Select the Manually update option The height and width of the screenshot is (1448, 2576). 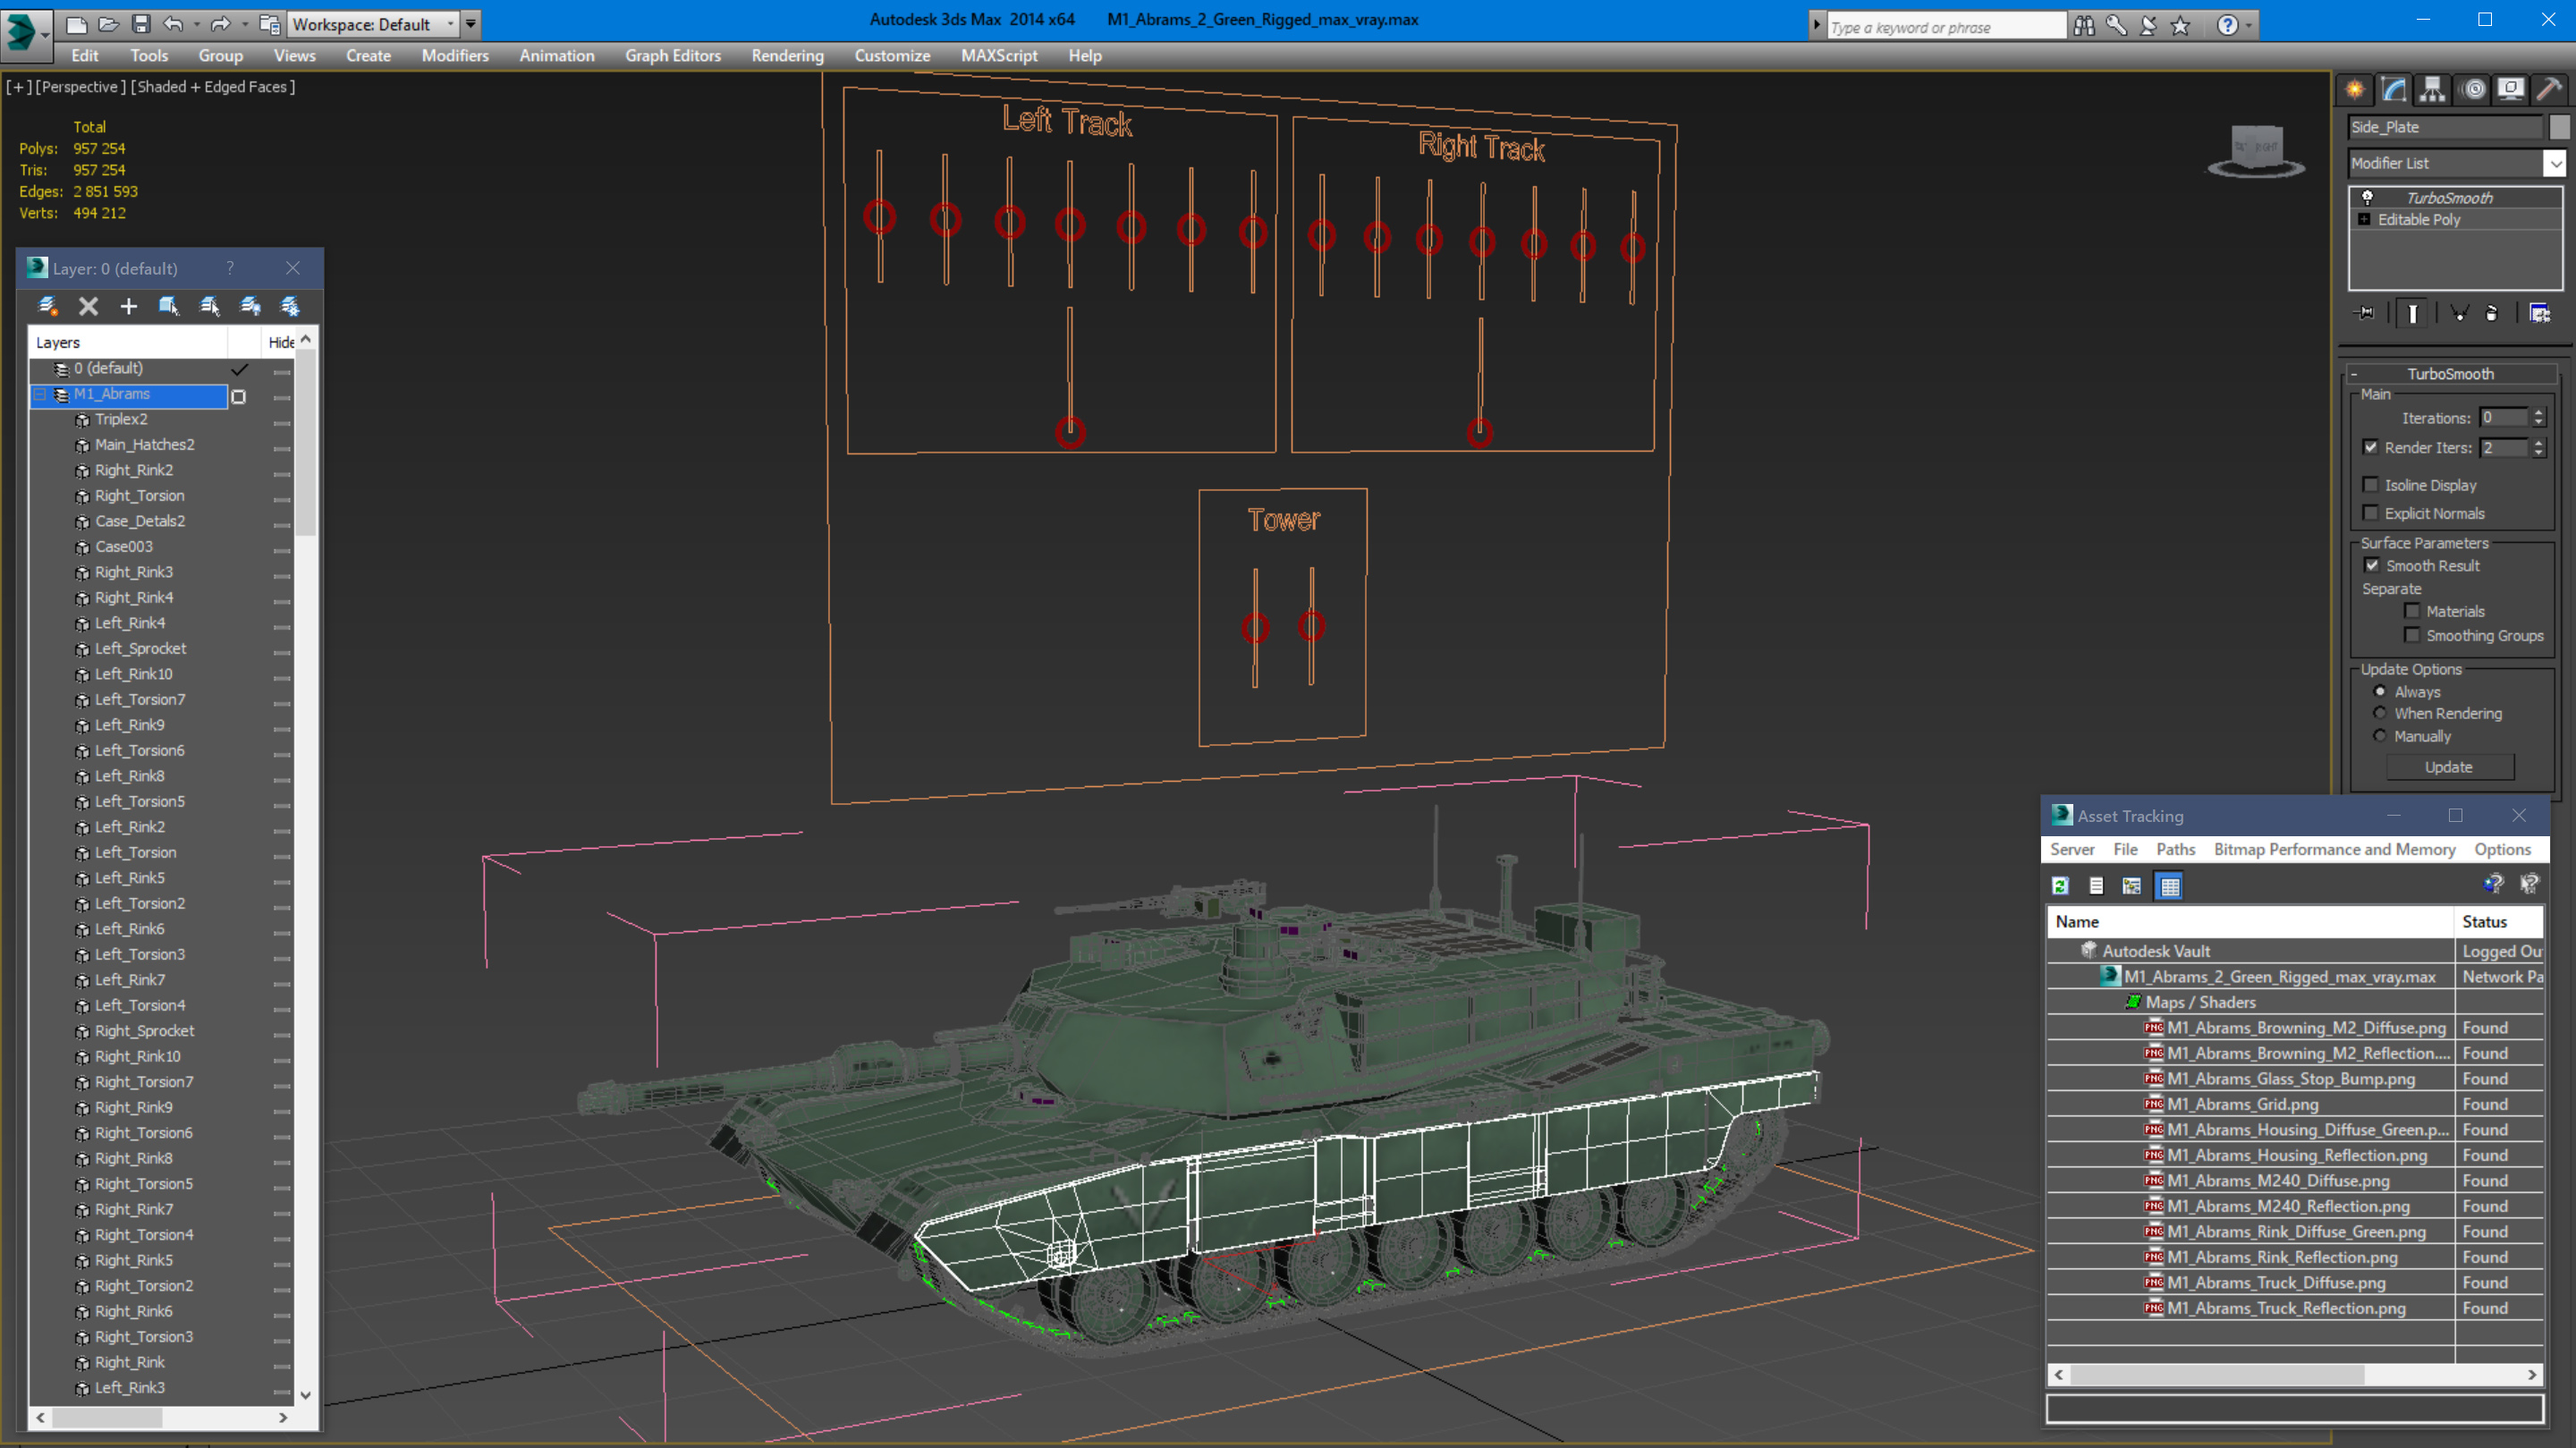point(2380,735)
